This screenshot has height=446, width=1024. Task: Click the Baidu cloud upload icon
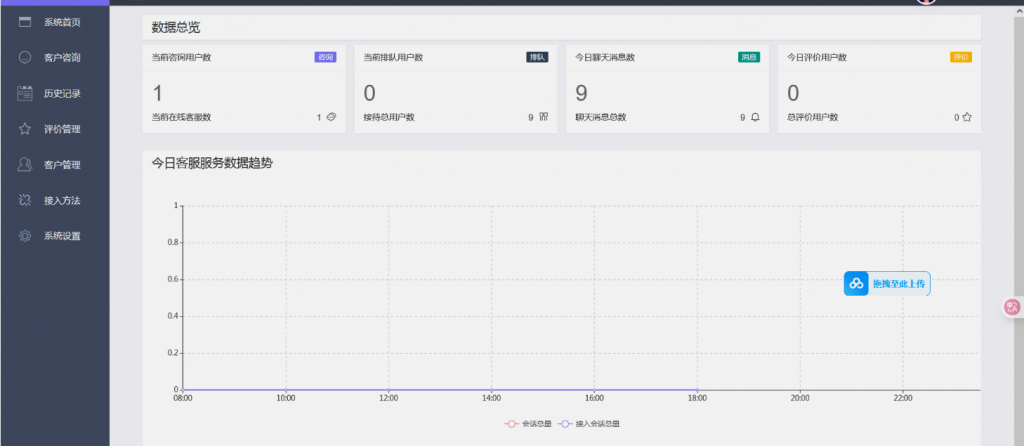857,284
